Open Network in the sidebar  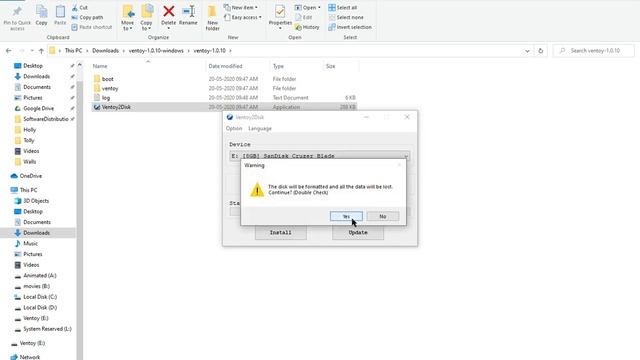pyautogui.click(x=30, y=357)
